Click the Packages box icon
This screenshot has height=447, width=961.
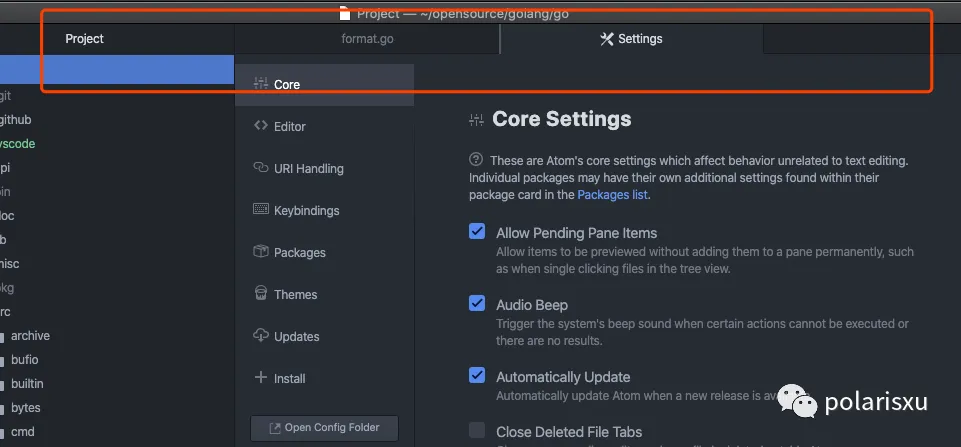pos(261,252)
